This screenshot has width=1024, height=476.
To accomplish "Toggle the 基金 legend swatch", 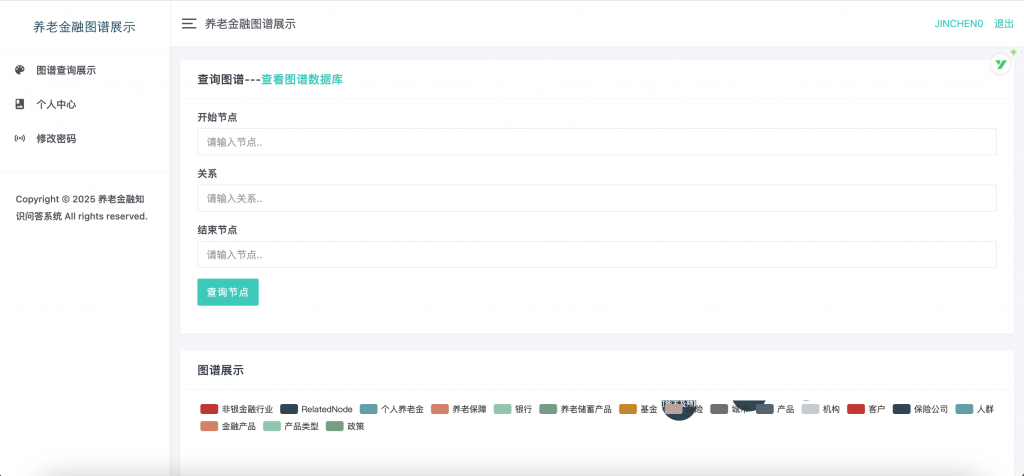I will (628, 409).
